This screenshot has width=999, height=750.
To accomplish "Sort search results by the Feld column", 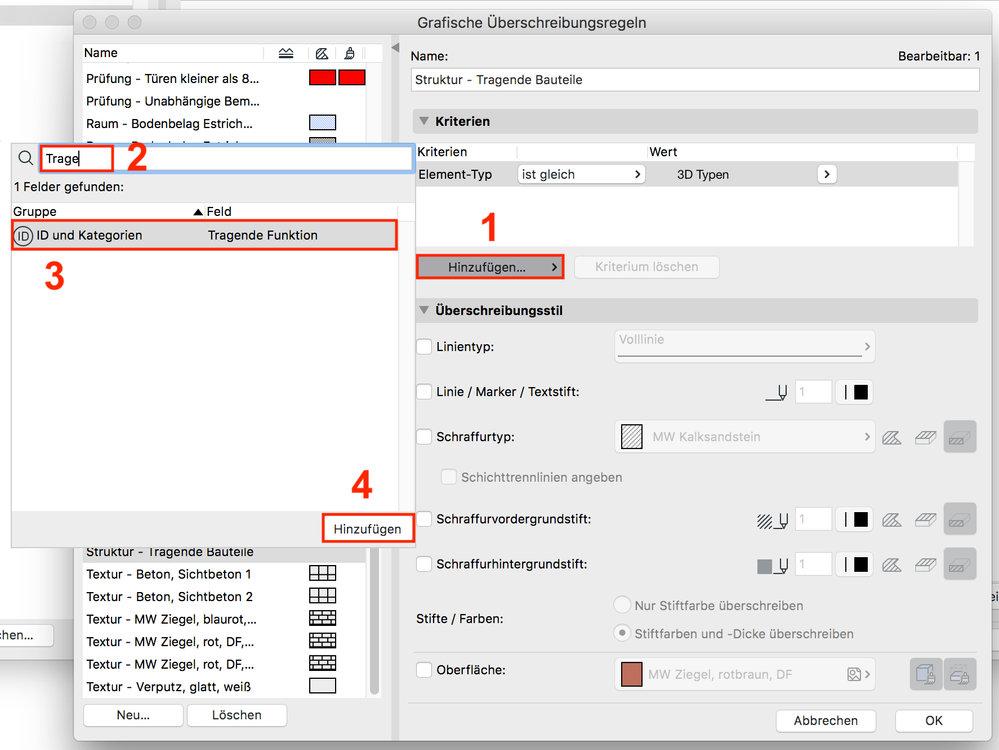I will point(219,212).
